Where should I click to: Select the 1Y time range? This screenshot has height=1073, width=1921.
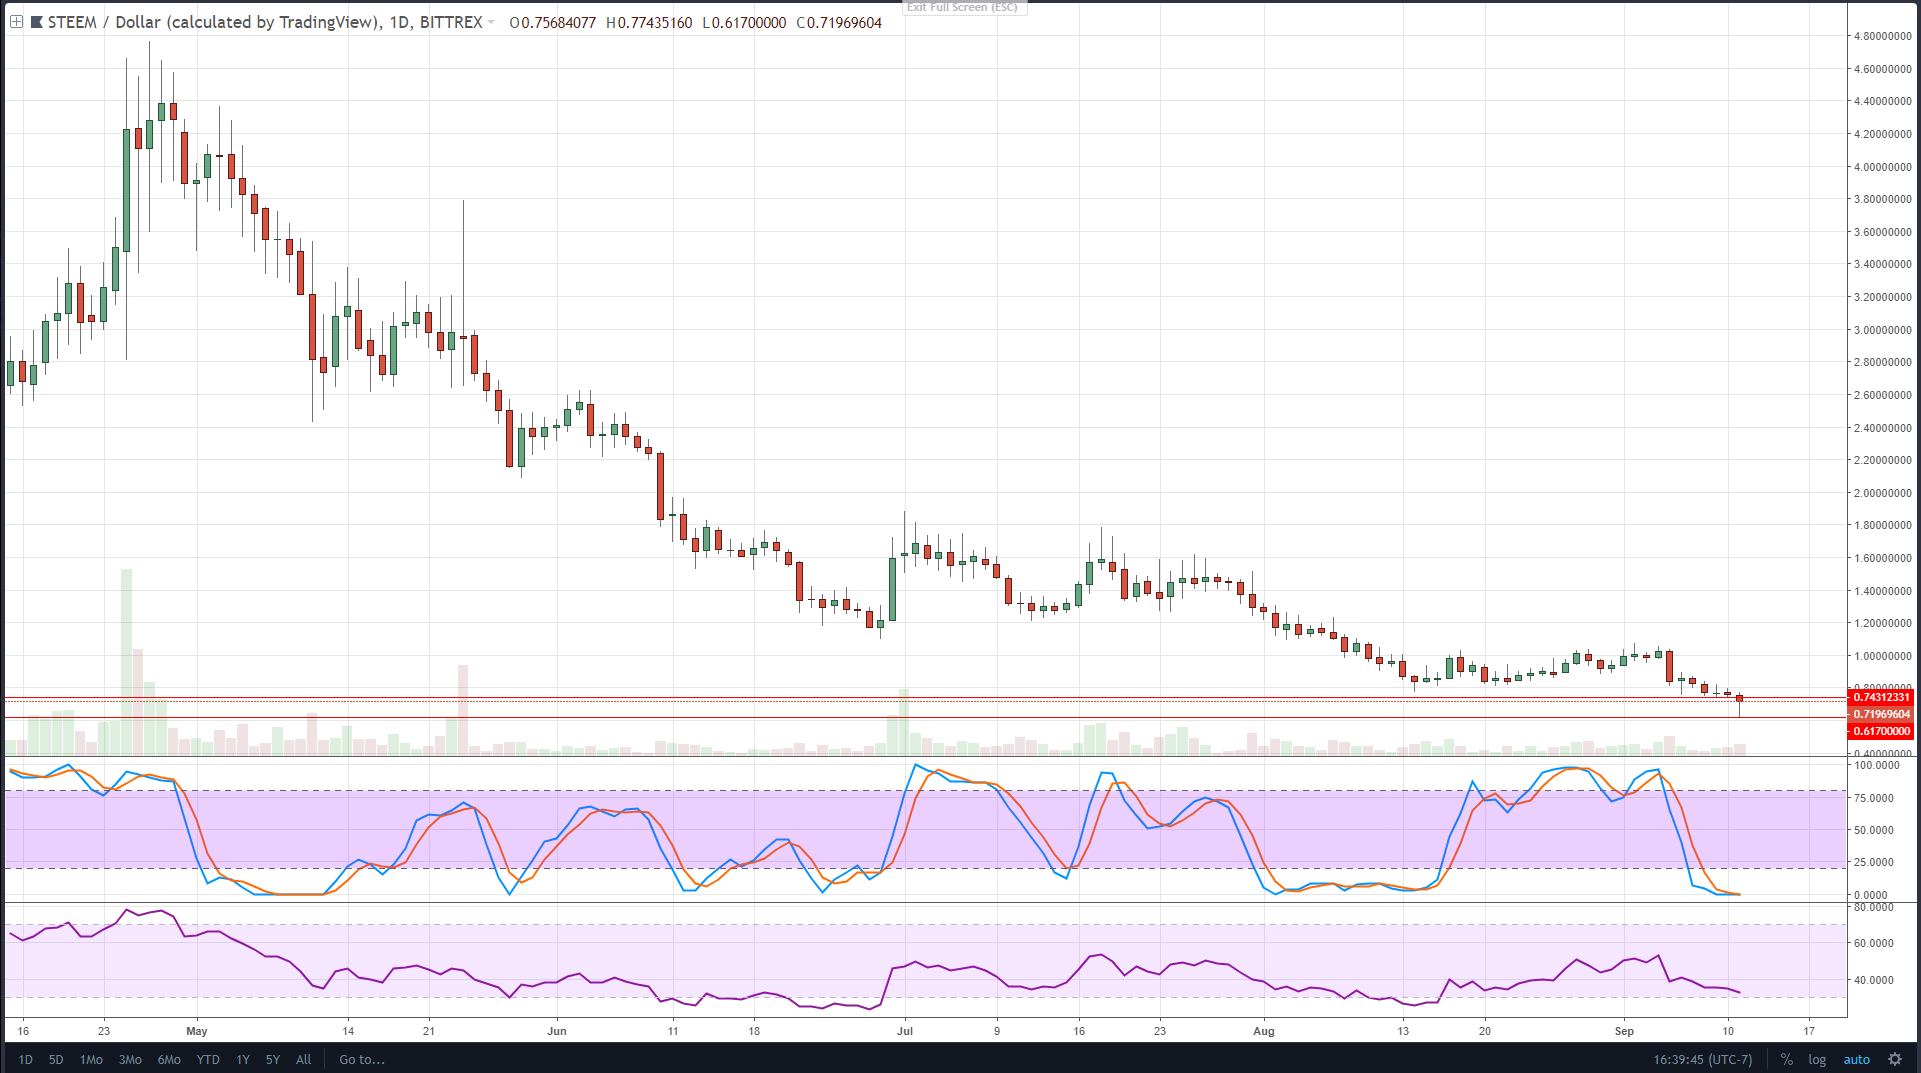[243, 1059]
